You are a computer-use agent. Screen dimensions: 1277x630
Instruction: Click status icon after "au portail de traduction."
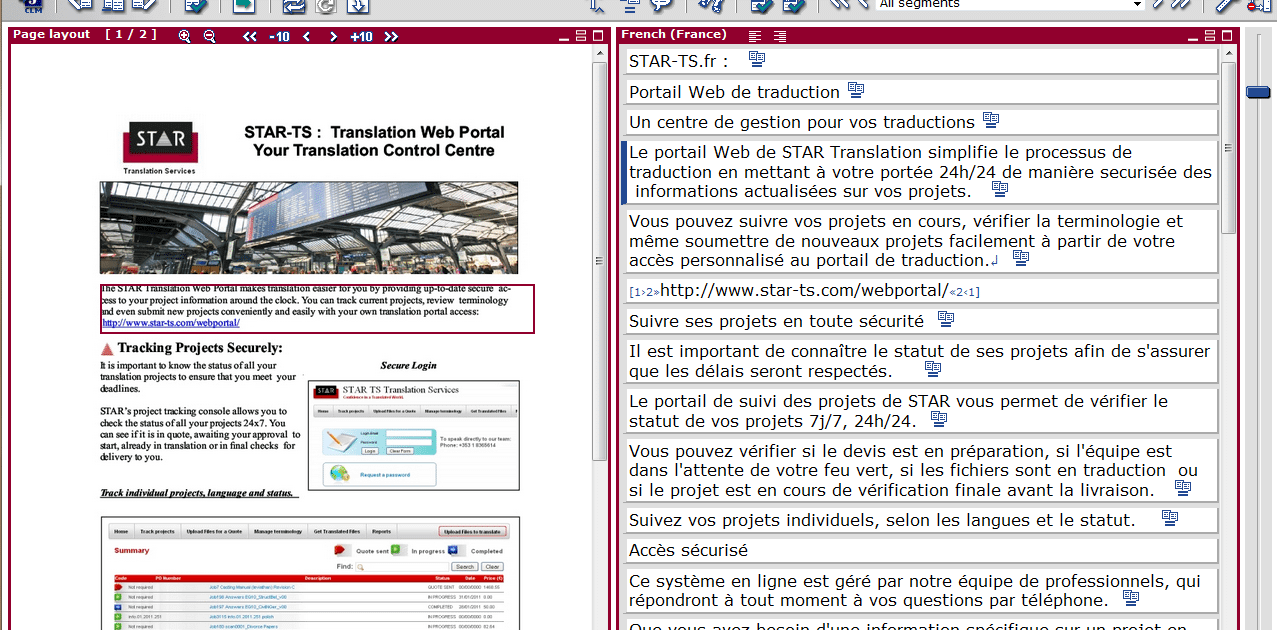[1021, 258]
